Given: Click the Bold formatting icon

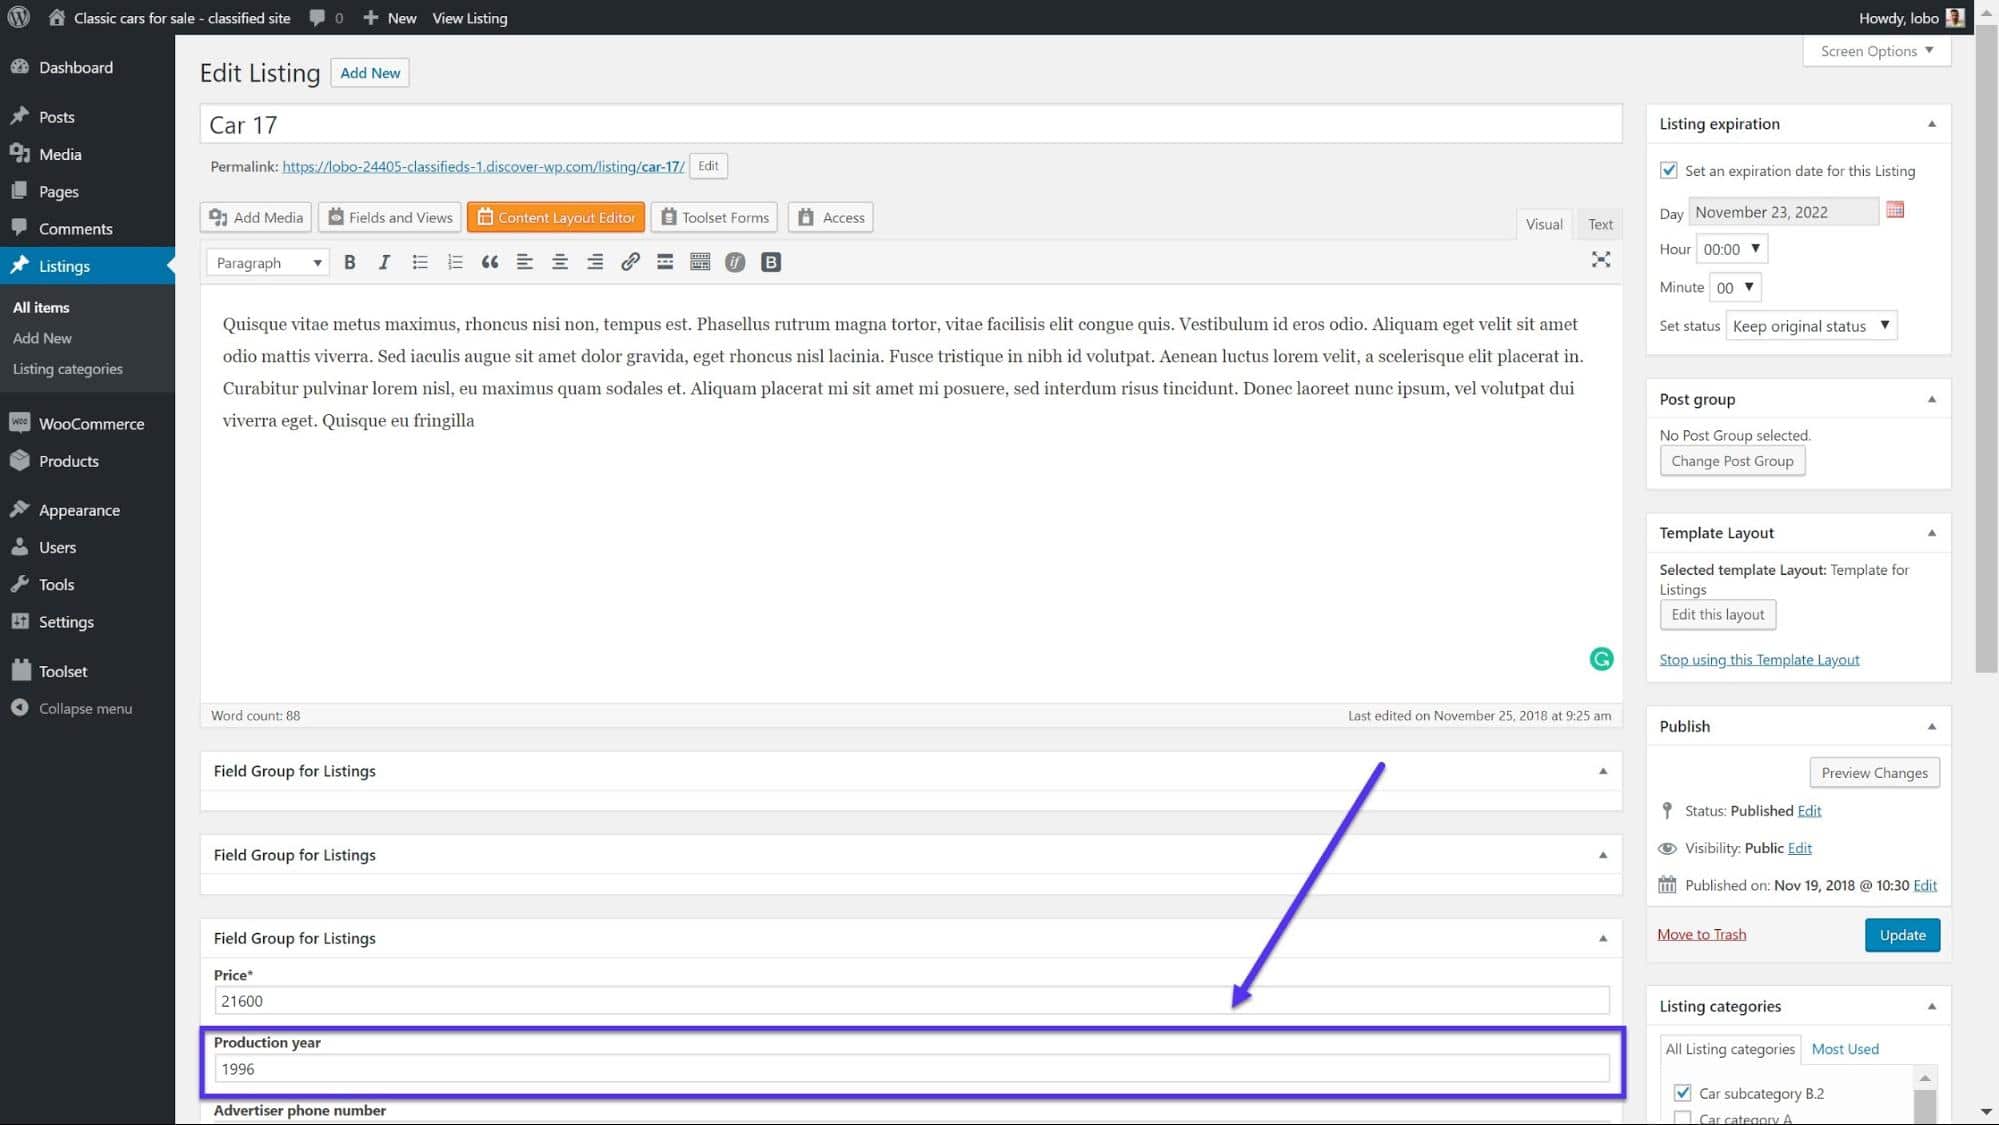Looking at the screenshot, I should pyautogui.click(x=350, y=262).
